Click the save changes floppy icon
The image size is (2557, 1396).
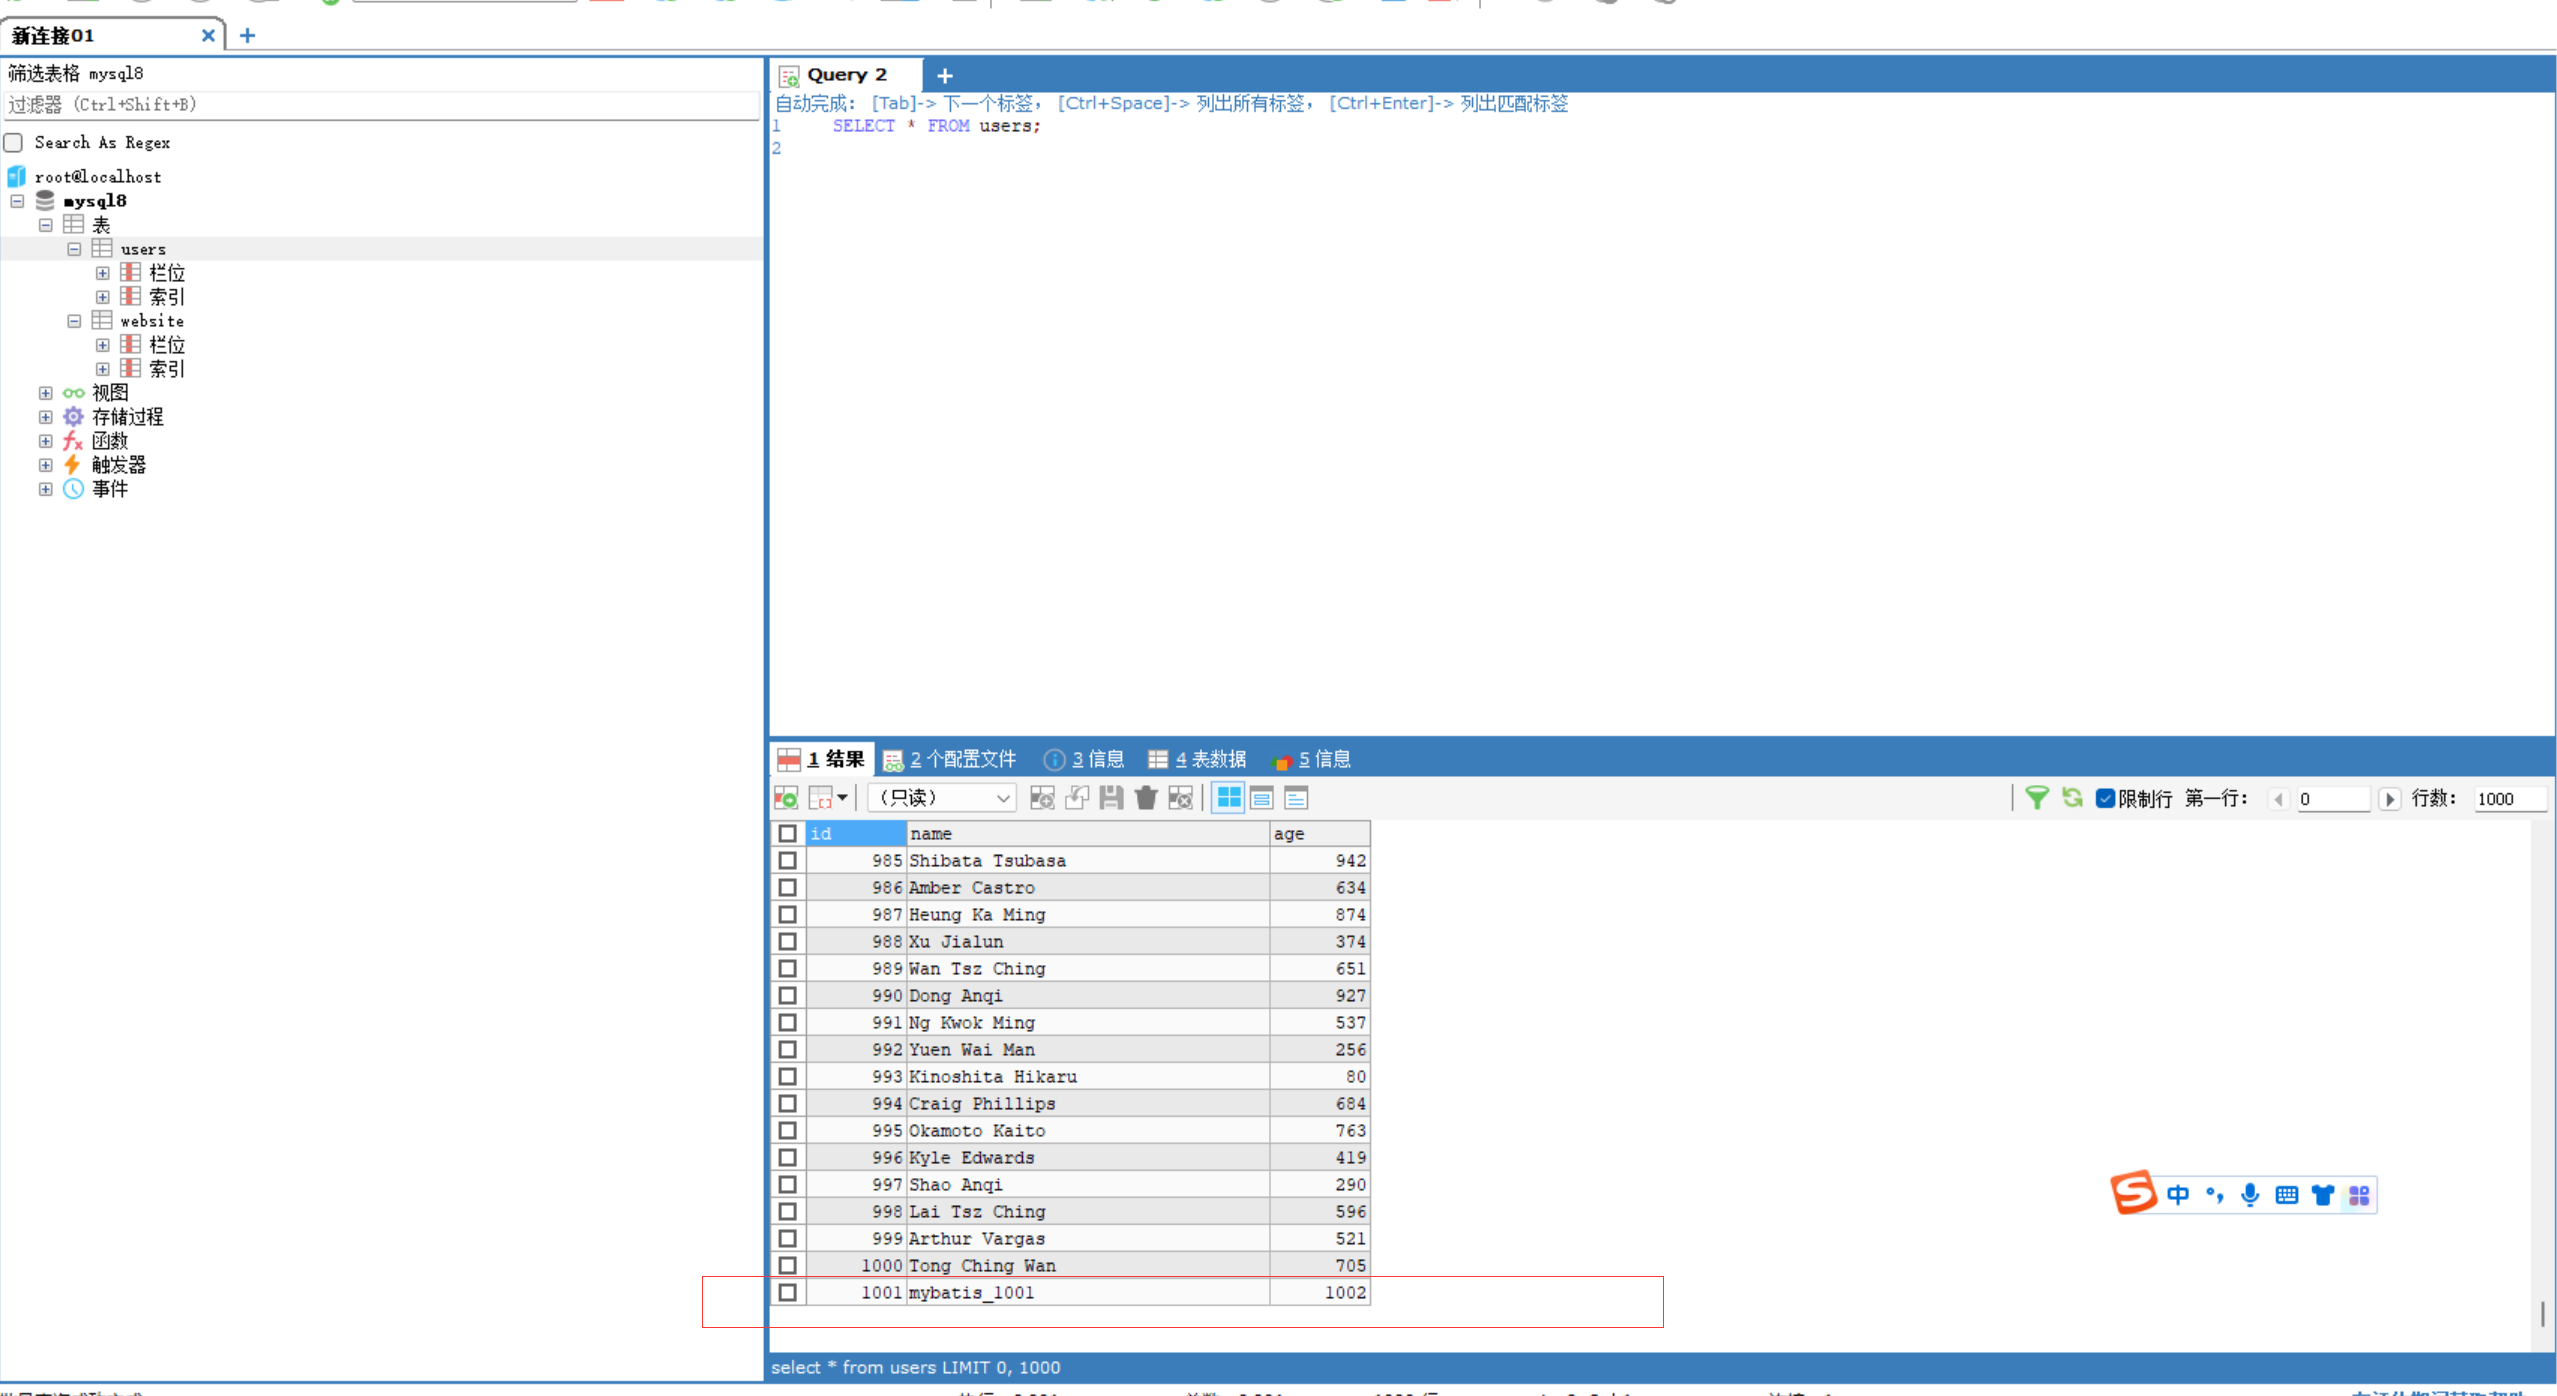point(1111,798)
